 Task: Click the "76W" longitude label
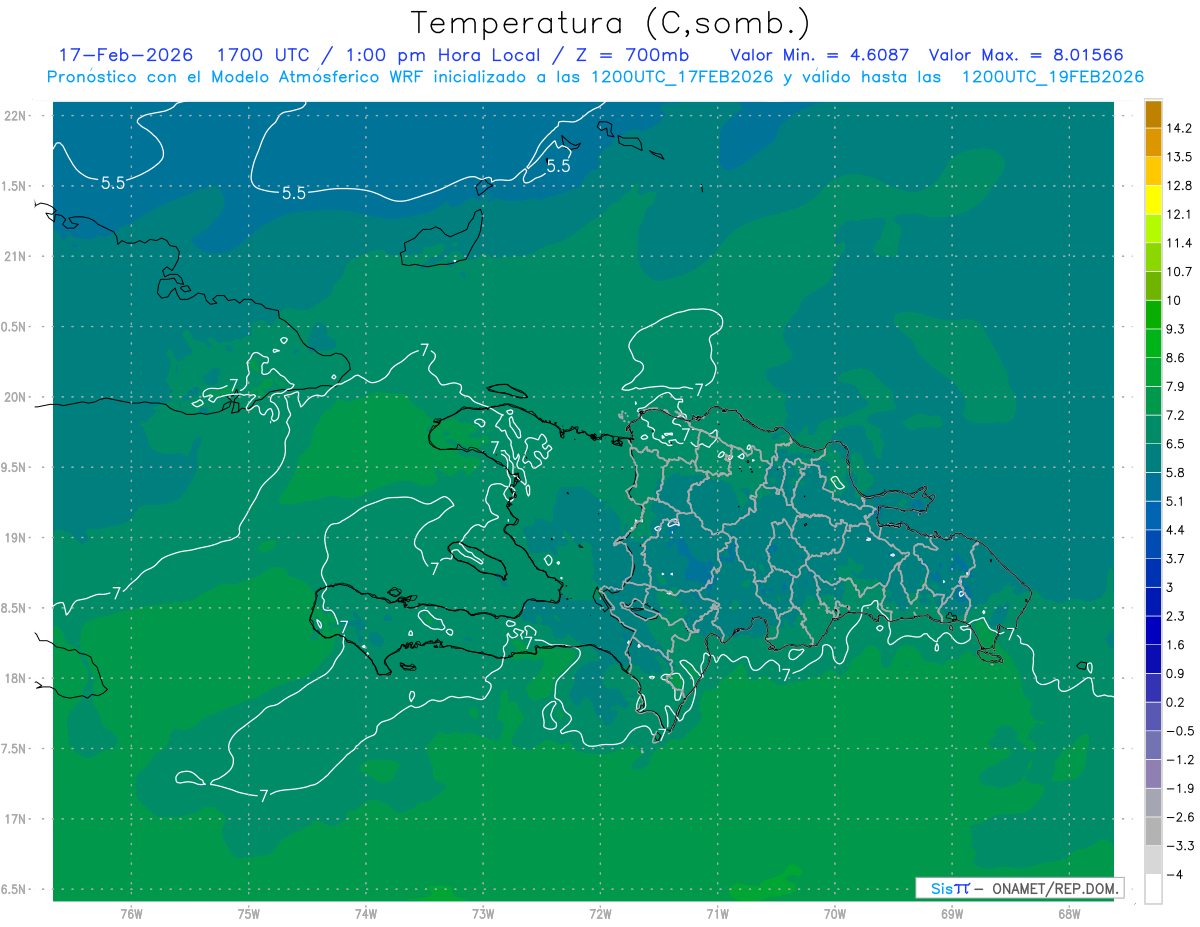tap(131, 914)
